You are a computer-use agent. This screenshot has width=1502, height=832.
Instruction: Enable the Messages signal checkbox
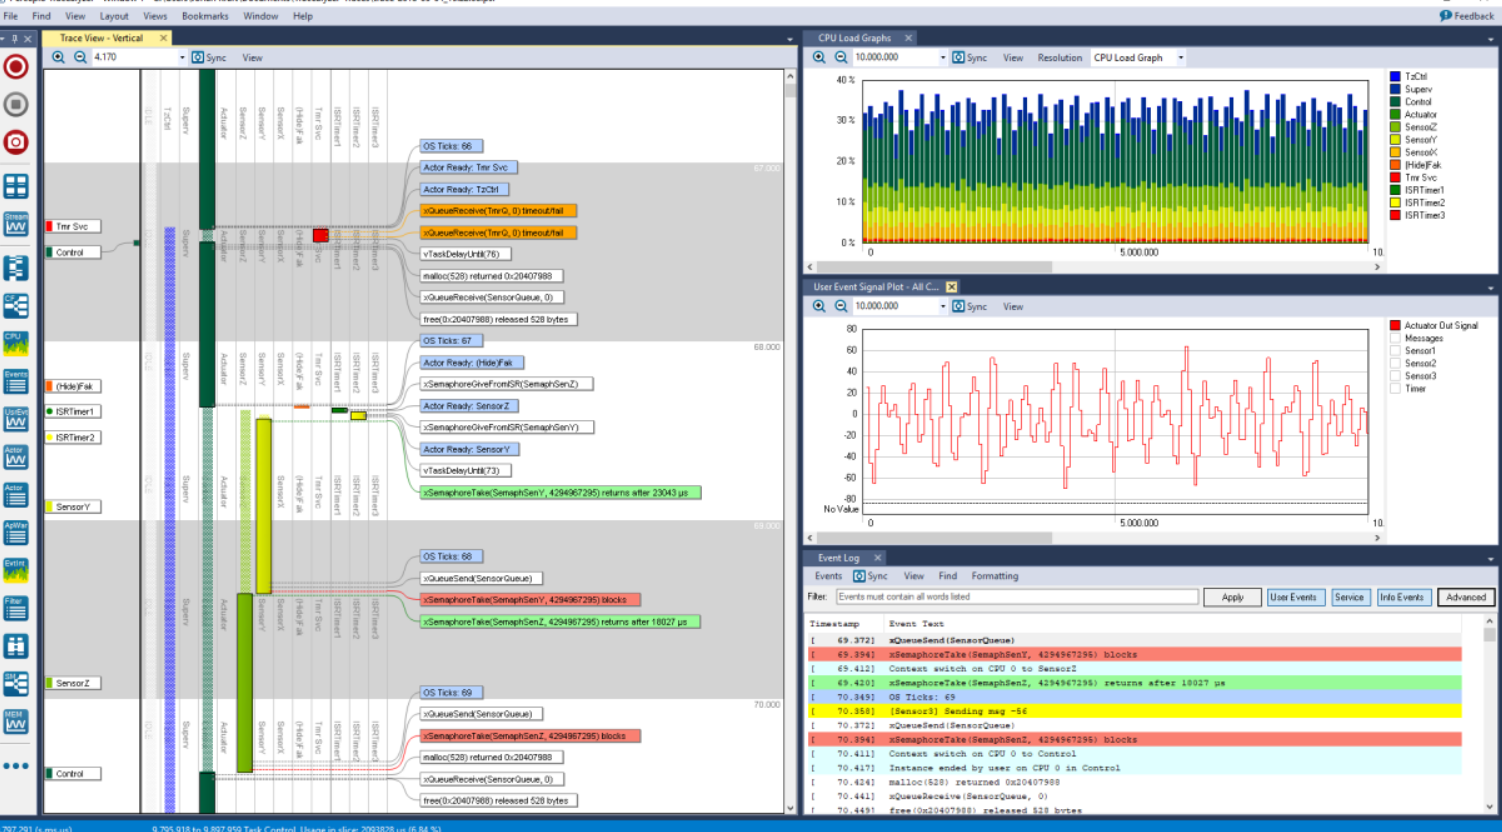(1395, 338)
